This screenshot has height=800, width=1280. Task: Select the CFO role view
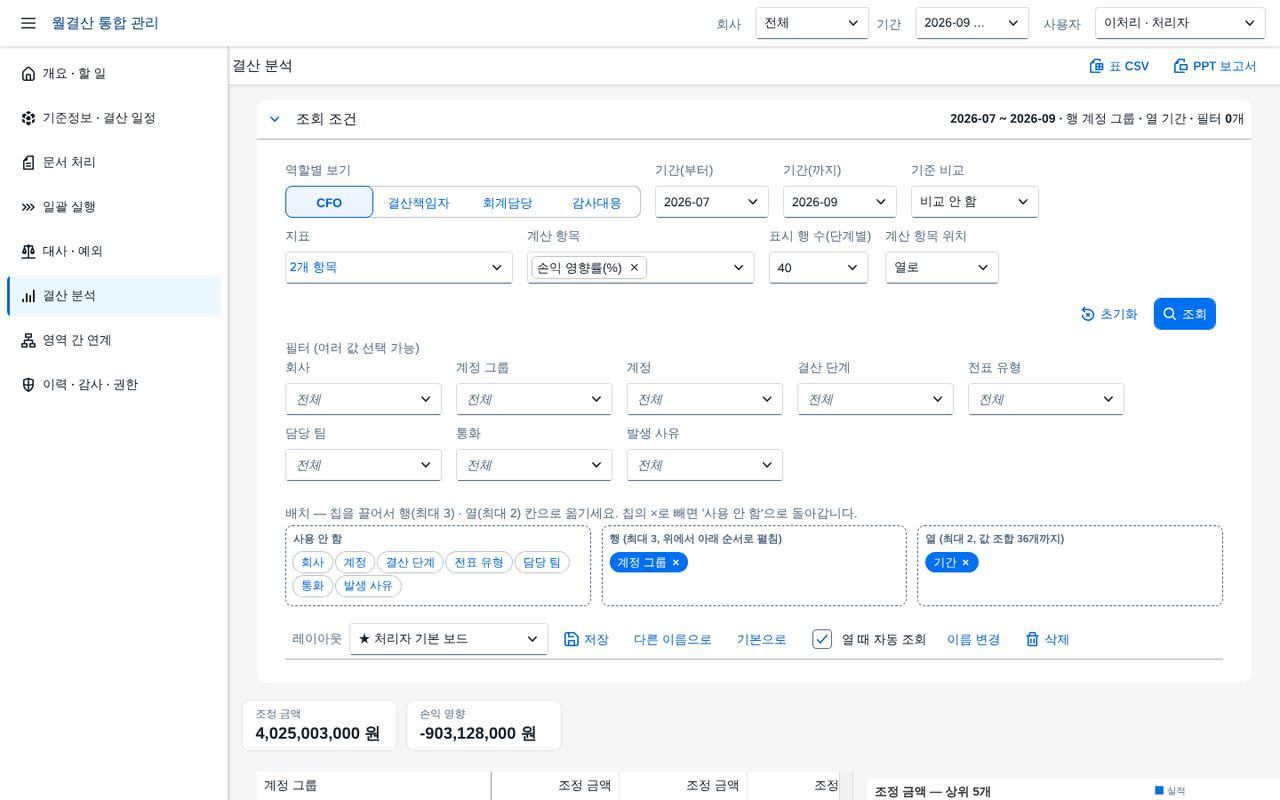click(x=329, y=202)
